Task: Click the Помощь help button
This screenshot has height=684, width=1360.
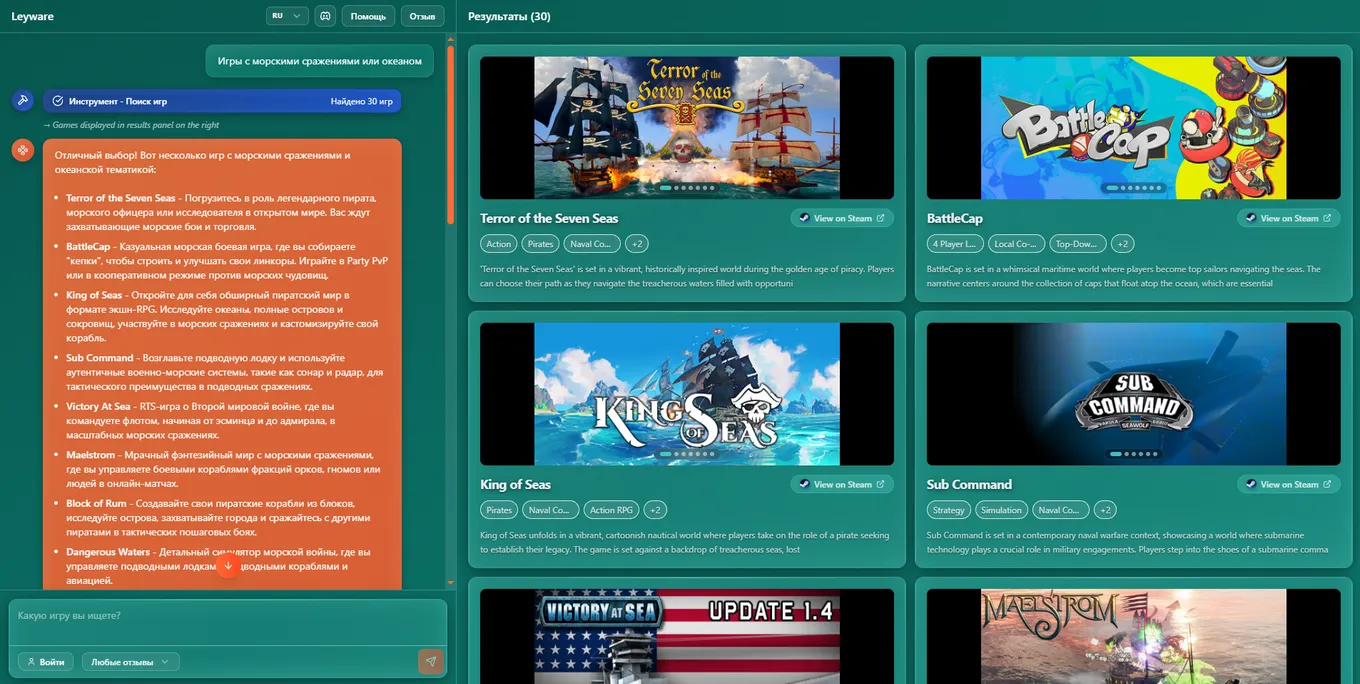Action: pos(368,16)
